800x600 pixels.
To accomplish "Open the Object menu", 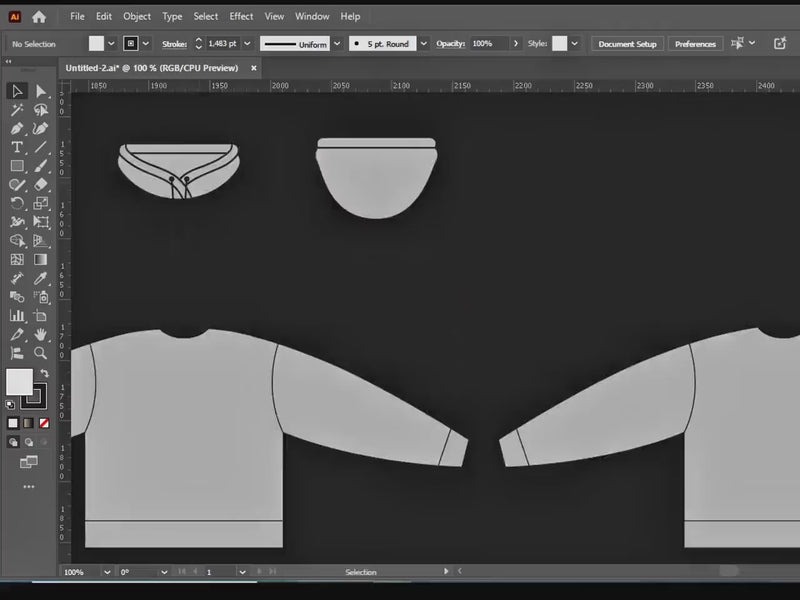I will [x=137, y=16].
